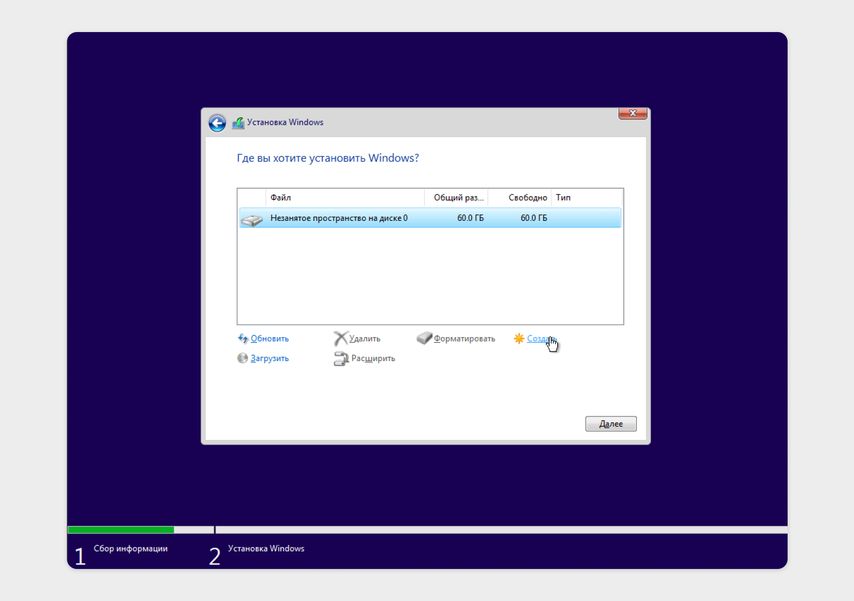Open the Обновить link
Screen dimensions: 854x601
click(x=270, y=338)
